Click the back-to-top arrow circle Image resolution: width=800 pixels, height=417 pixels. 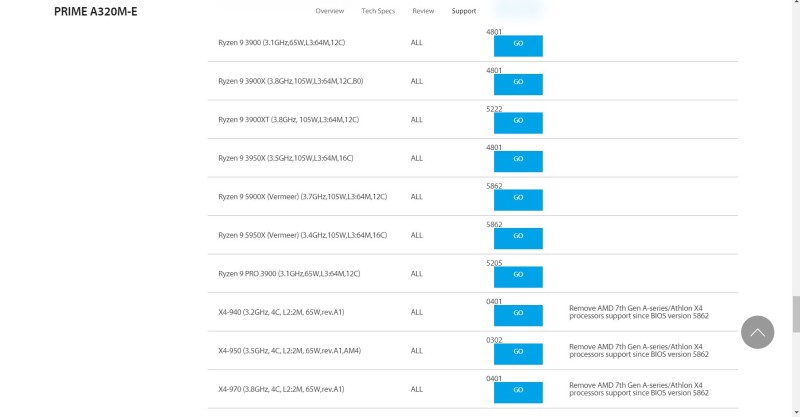click(x=757, y=332)
